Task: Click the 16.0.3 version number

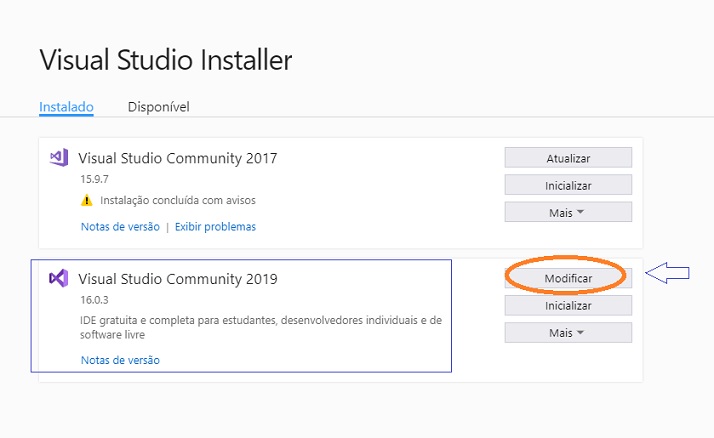Action: 94,300
